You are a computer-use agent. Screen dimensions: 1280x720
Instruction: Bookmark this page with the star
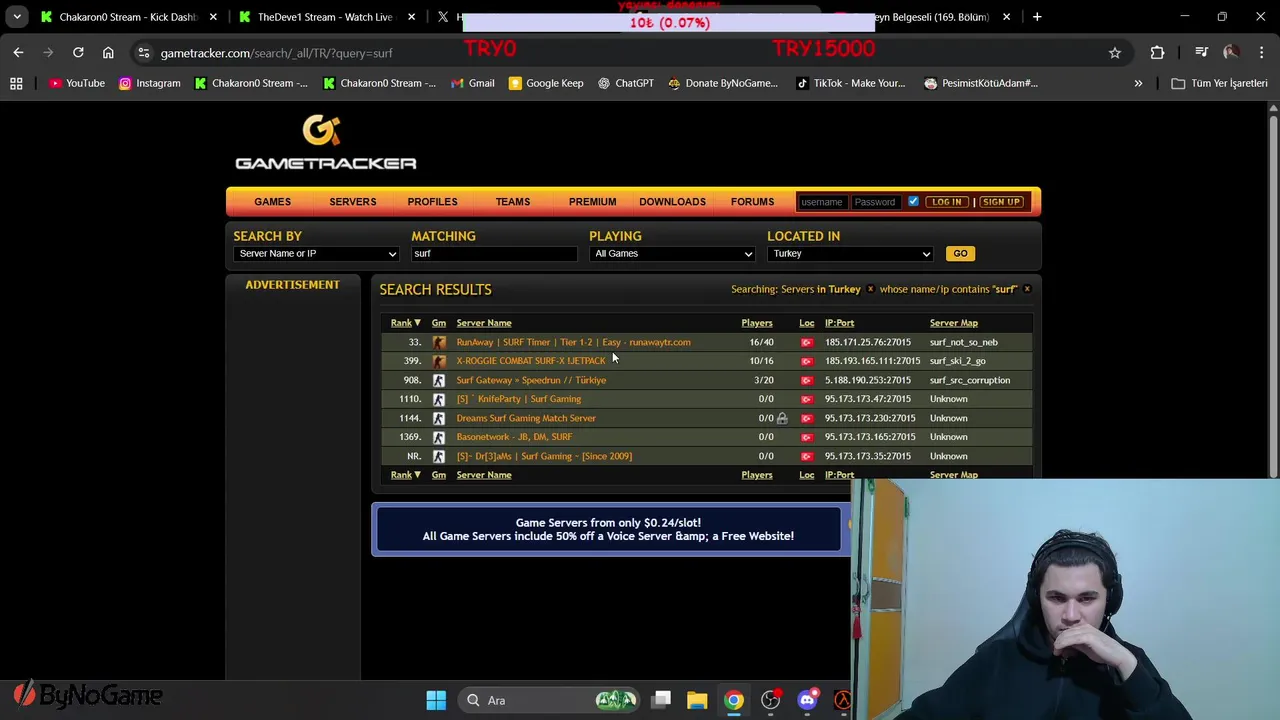point(1115,52)
